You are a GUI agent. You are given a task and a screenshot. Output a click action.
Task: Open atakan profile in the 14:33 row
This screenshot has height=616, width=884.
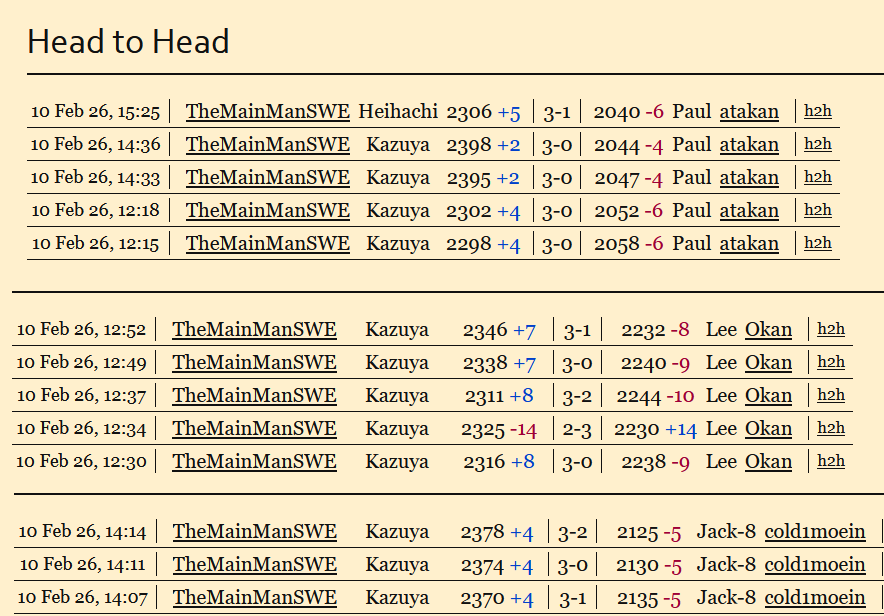749,178
